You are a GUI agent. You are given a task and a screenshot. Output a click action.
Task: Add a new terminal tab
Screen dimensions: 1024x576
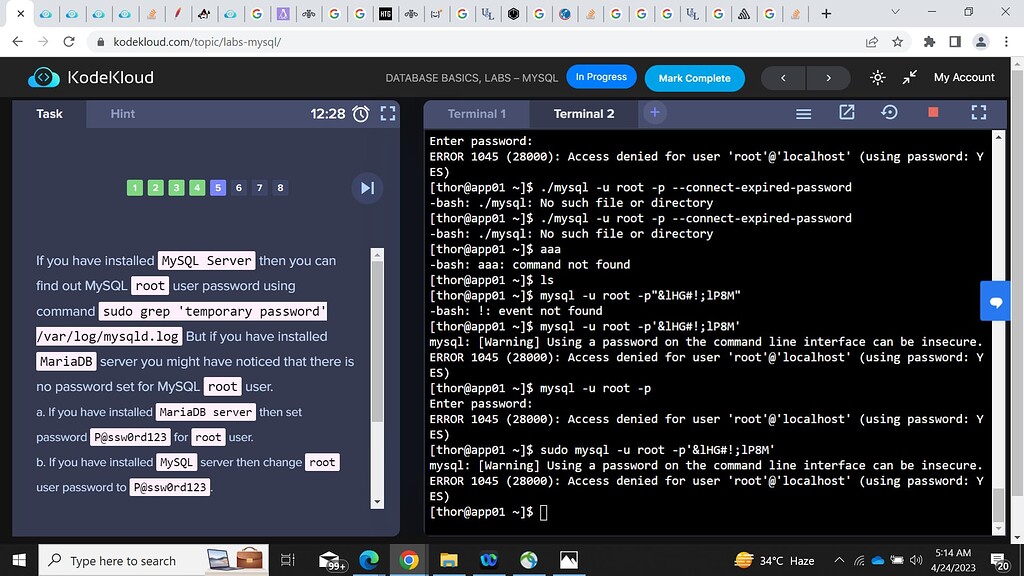pyautogui.click(x=654, y=113)
